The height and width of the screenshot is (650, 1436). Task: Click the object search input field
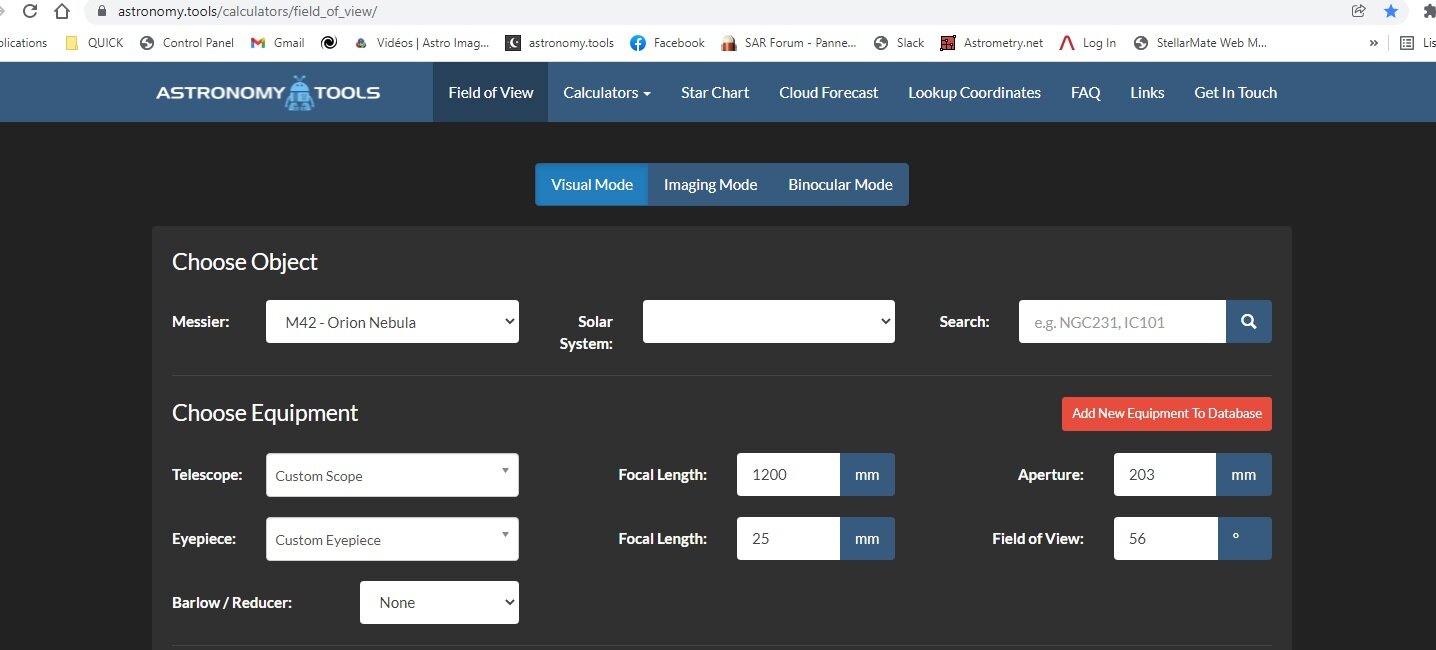1122,322
